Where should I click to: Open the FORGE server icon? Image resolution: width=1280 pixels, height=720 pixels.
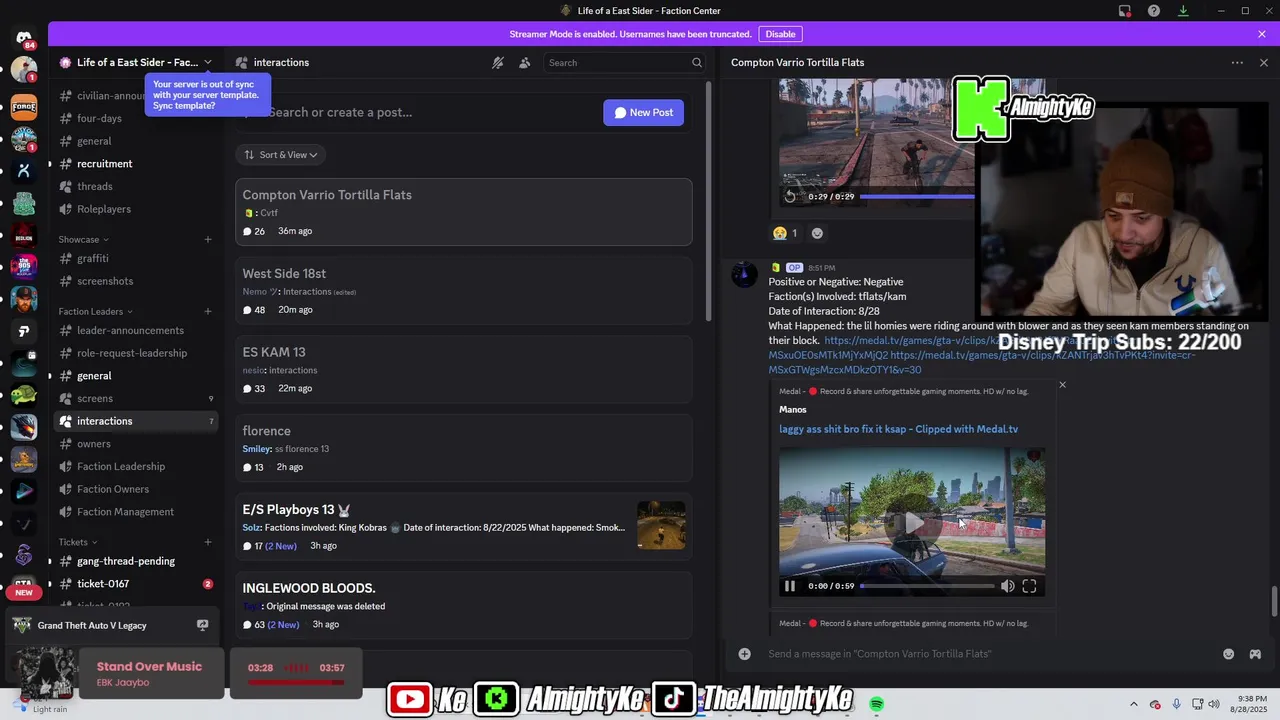click(24, 106)
